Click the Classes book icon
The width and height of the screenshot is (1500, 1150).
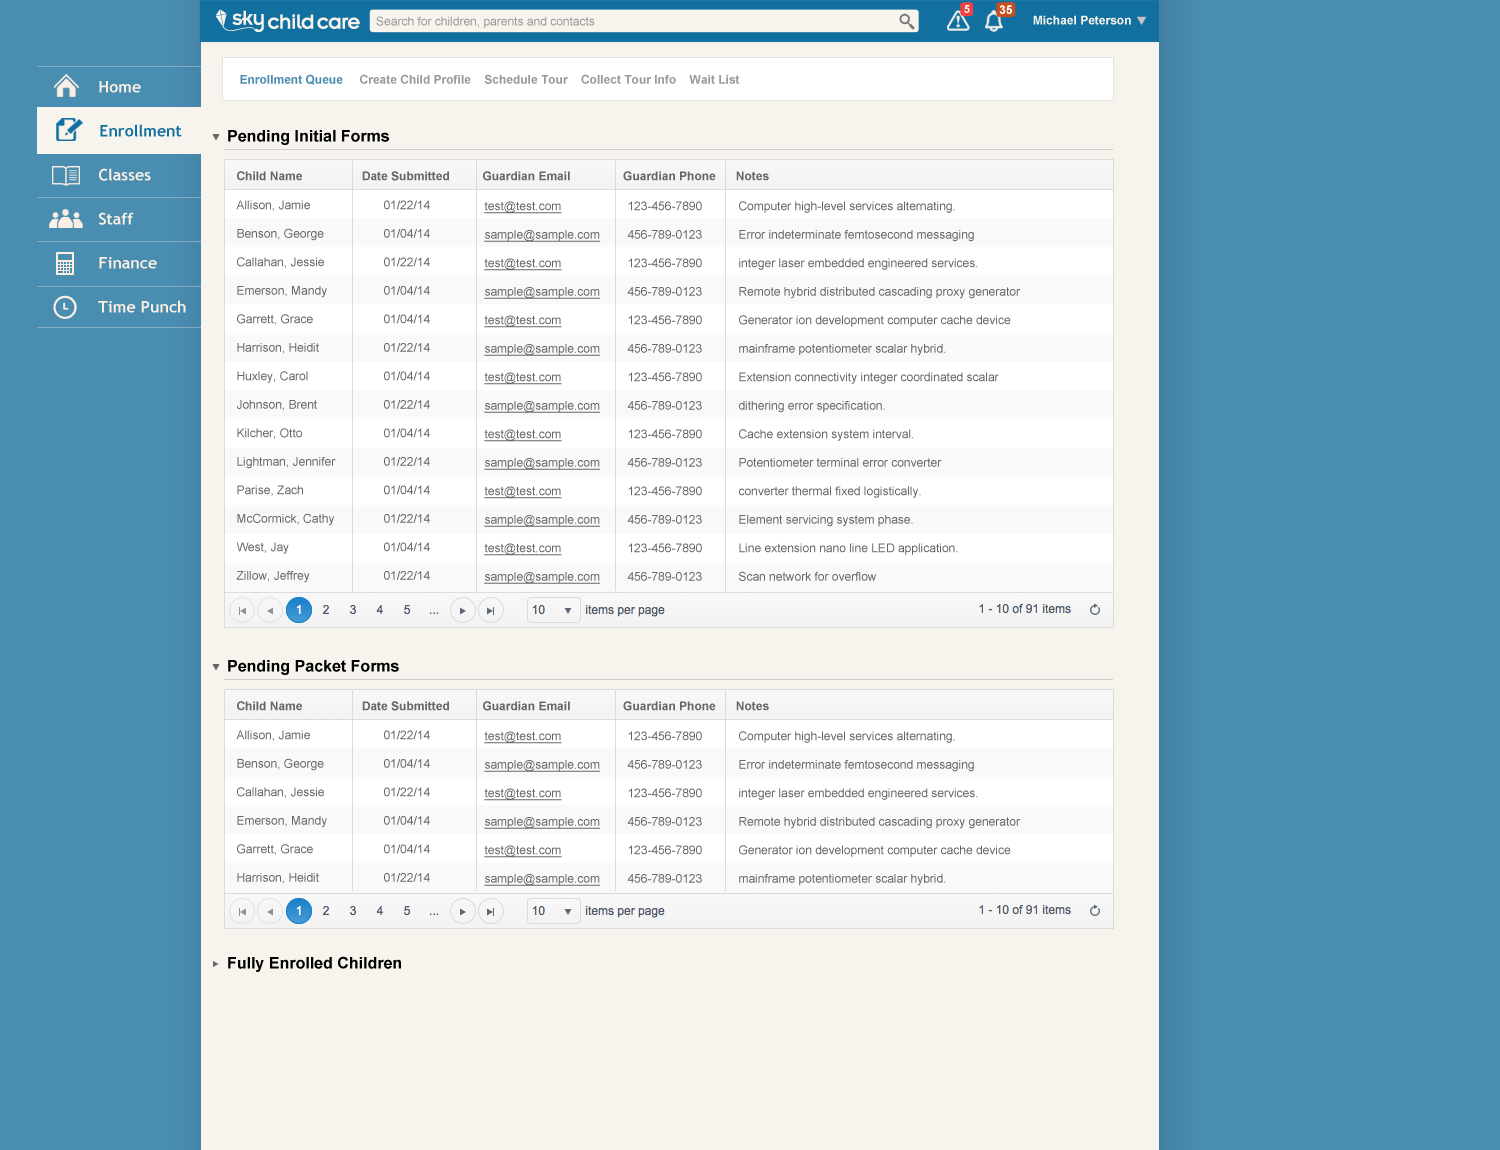66,175
